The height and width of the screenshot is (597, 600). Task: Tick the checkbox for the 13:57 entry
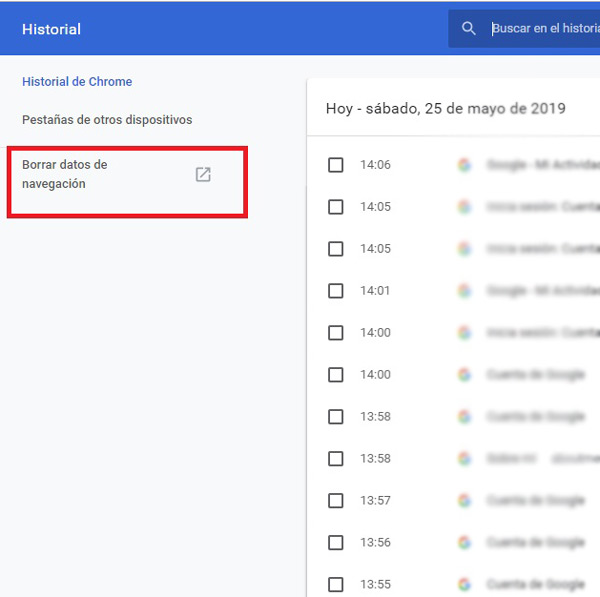[336, 500]
